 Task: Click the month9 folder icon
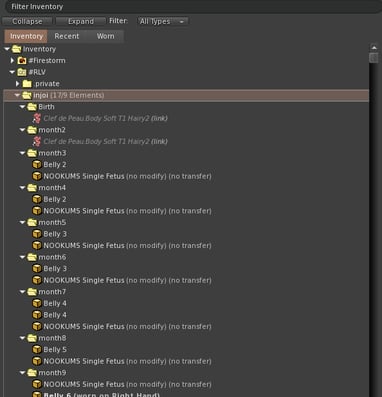[32, 373]
